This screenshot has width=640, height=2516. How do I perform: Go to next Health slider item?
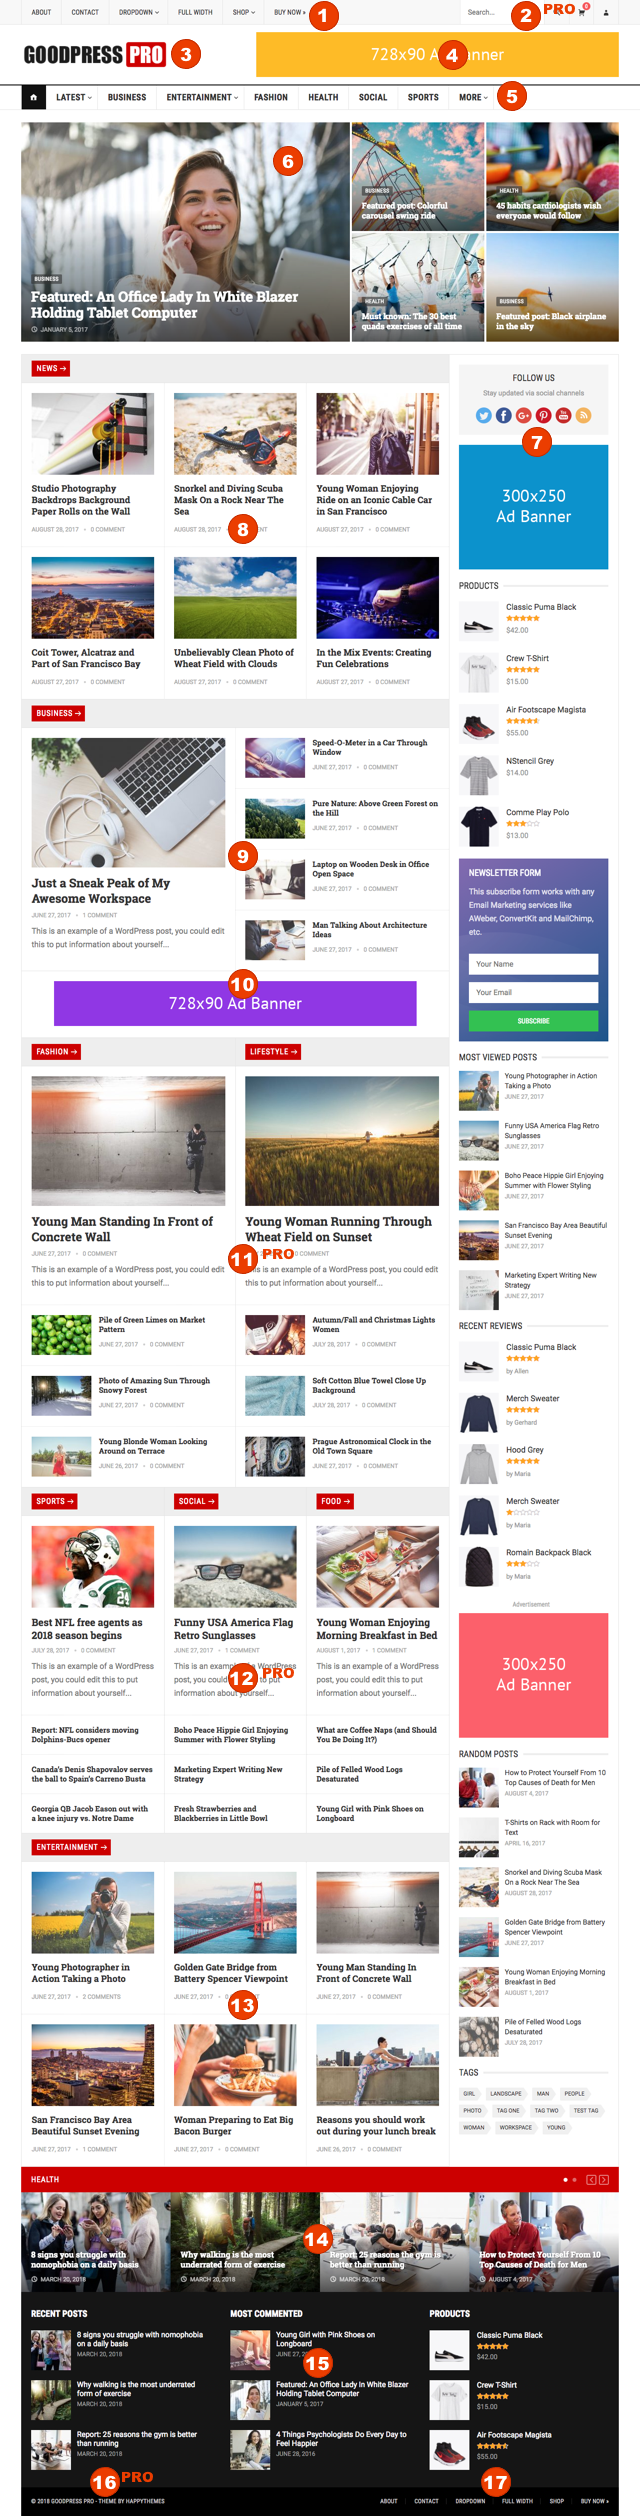pyautogui.click(x=604, y=2179)
